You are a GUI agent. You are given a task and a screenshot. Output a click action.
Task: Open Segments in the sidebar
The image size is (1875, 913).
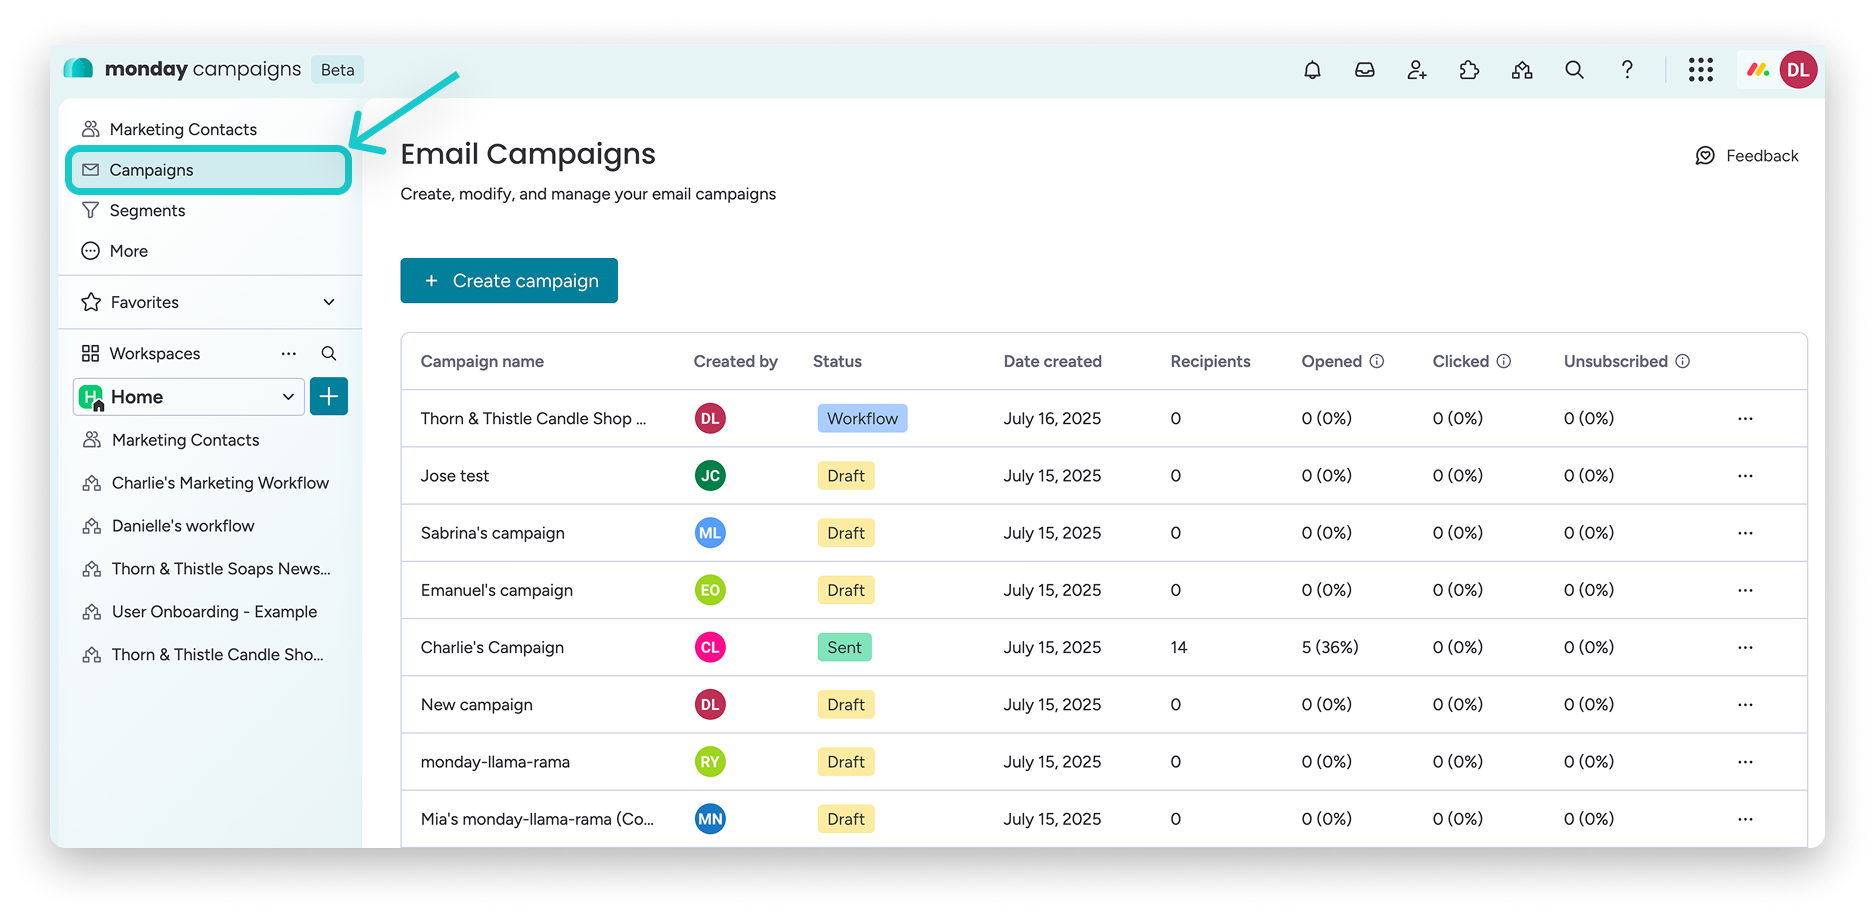(x=147, y=210)
